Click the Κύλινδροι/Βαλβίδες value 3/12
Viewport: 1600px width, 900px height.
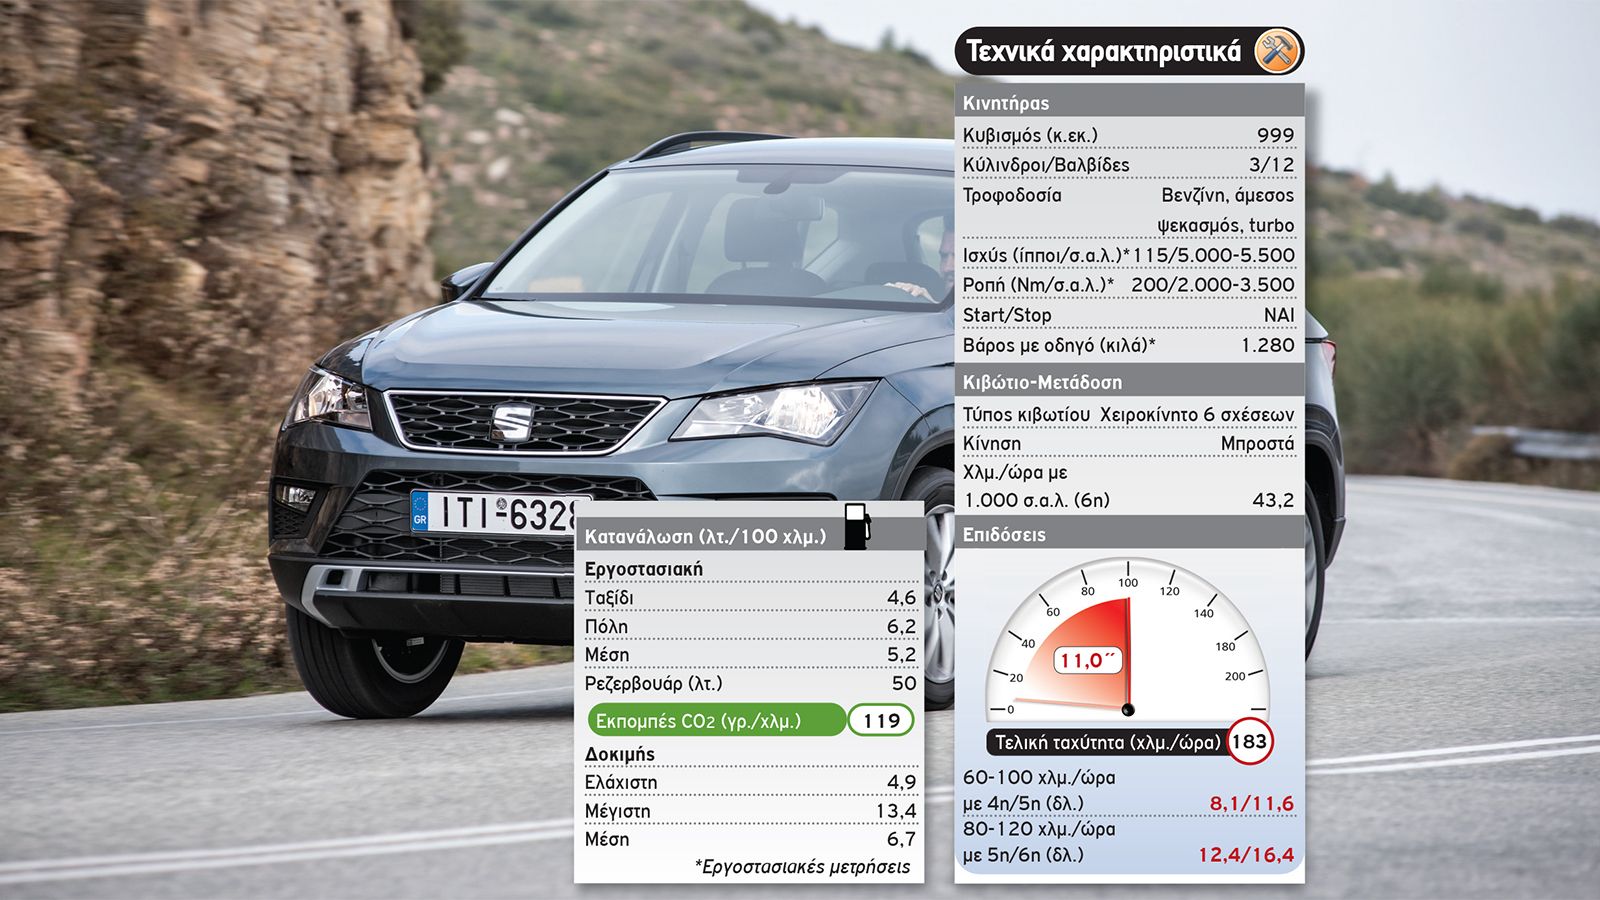point(1272,165)
